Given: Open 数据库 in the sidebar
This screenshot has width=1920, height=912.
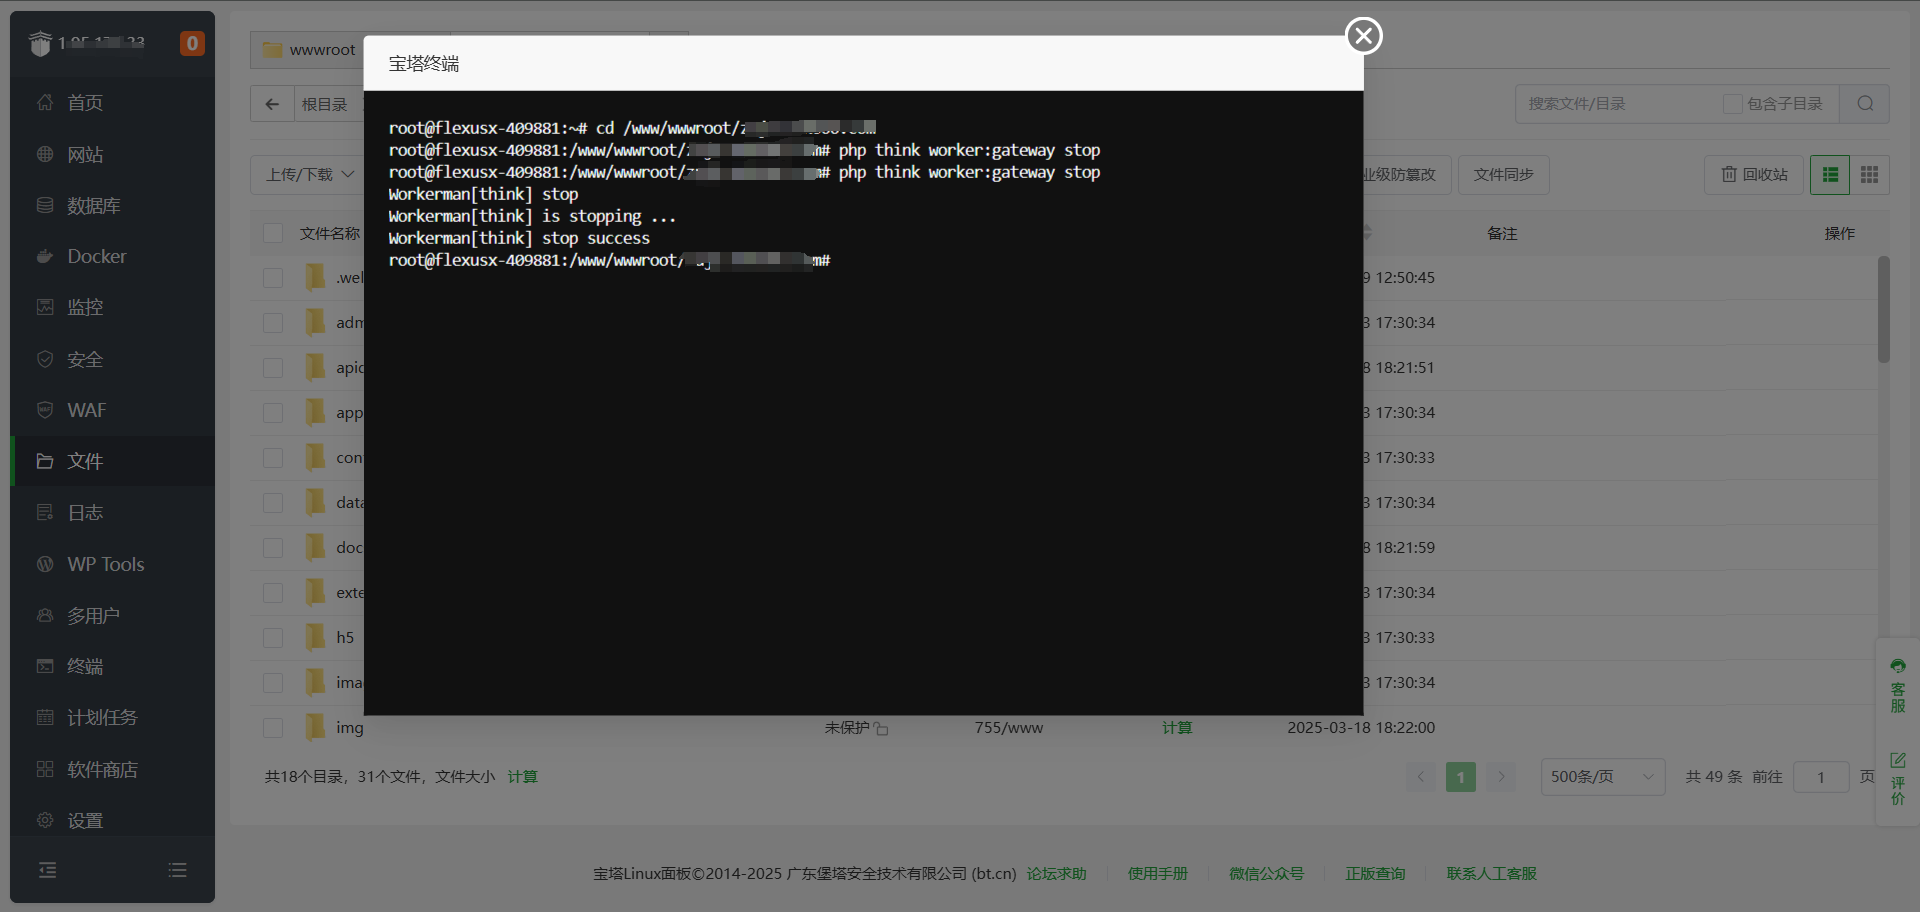Looking at the screenshot, I should click(93, 206).
